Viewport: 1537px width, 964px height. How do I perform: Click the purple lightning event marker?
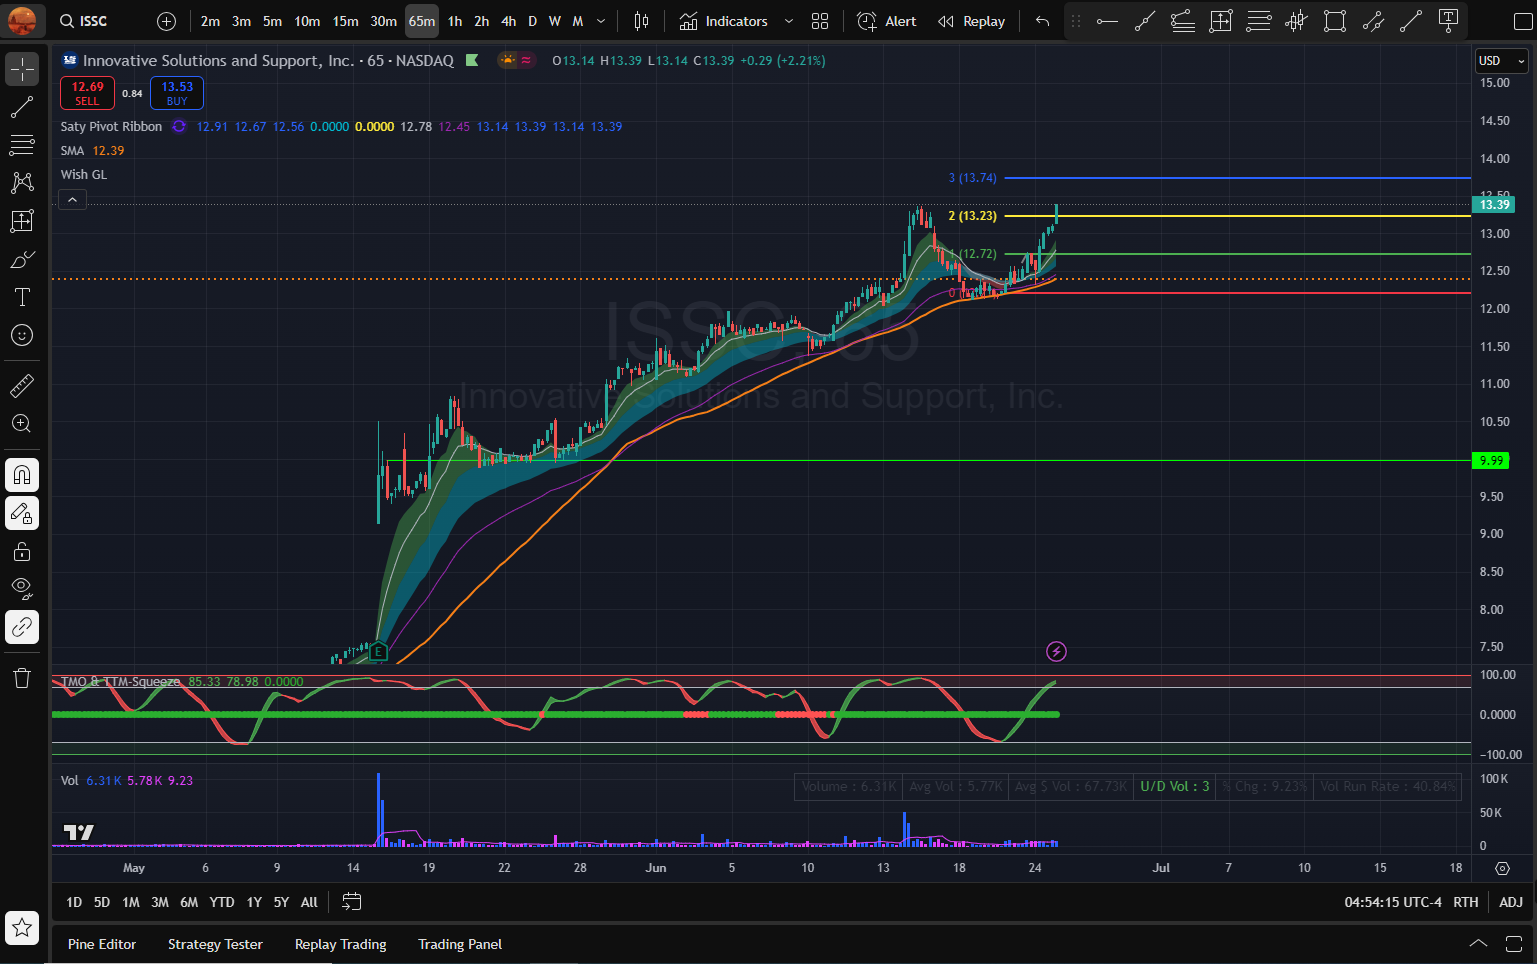point(1056,652)
